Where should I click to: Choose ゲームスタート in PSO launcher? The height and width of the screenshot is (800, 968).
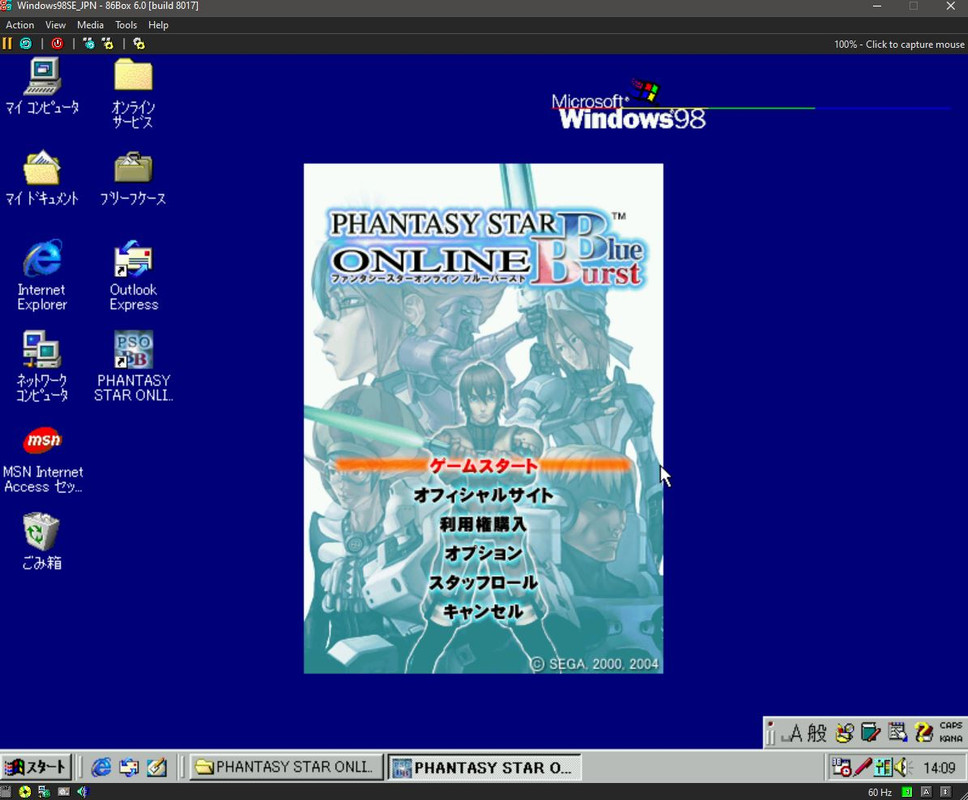click(483, 466)
